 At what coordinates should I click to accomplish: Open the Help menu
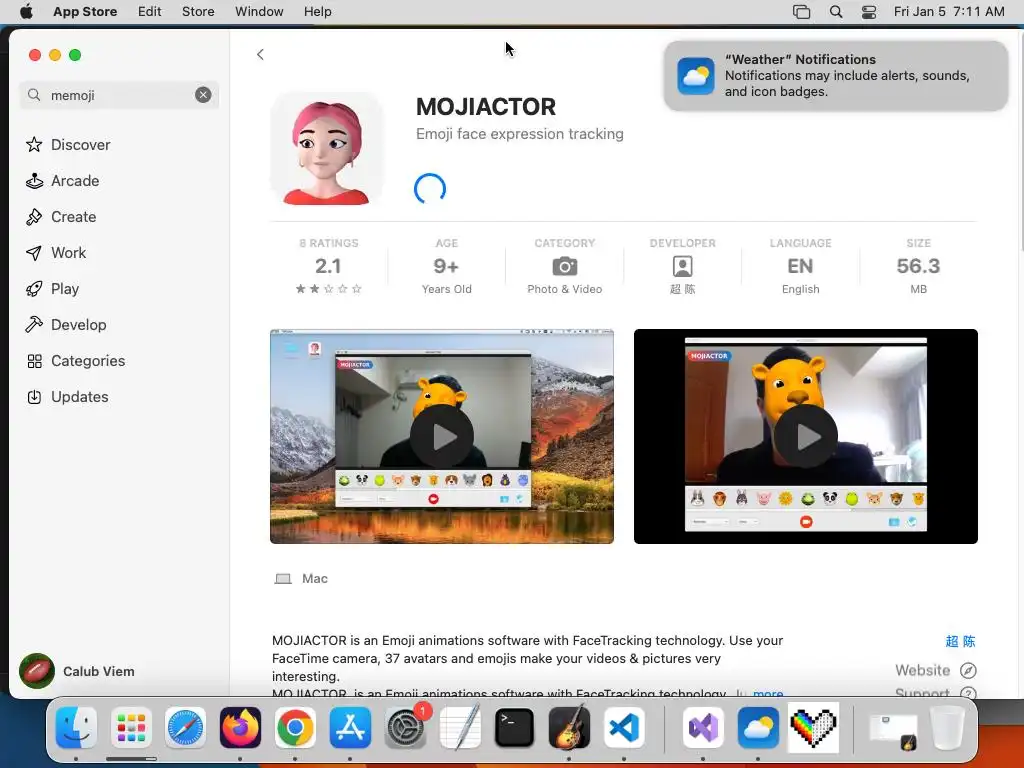(x=317, y=12)
